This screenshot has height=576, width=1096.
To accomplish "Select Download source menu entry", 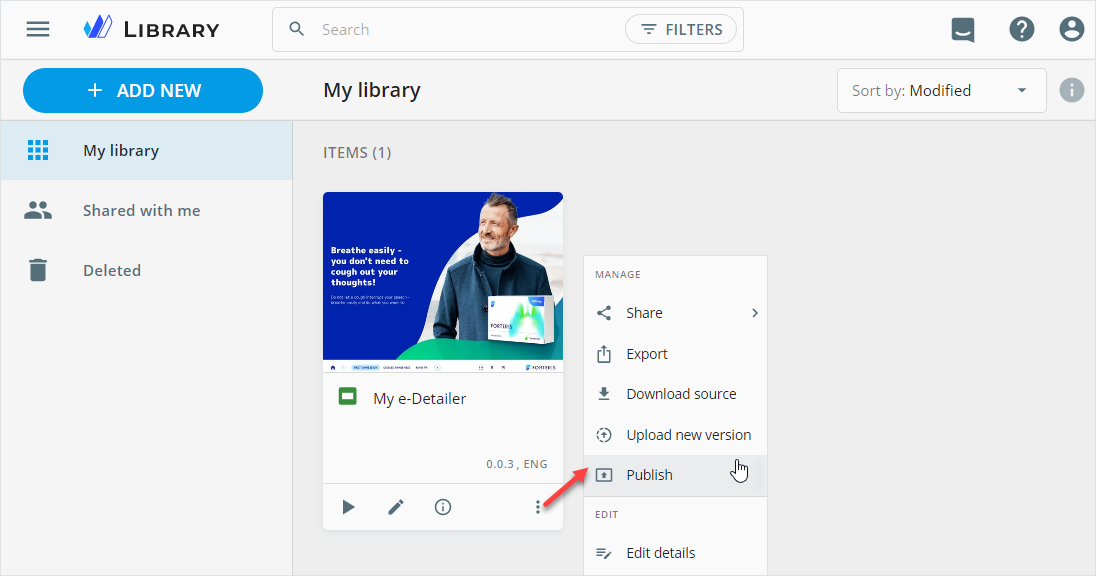I will 681,394.
